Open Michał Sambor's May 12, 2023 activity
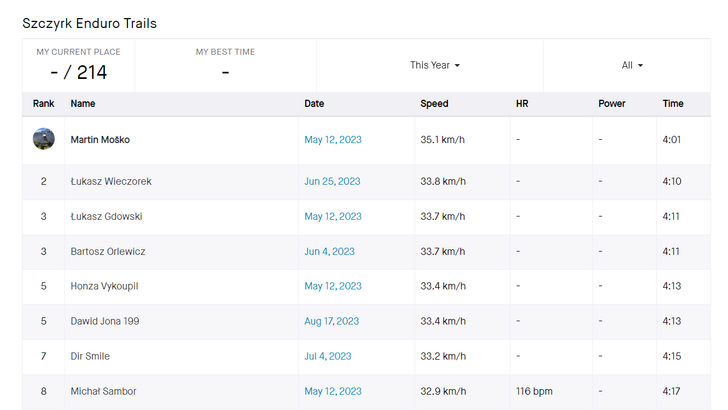The width and height of the screenshot is (728, 410). coord(333,391)
